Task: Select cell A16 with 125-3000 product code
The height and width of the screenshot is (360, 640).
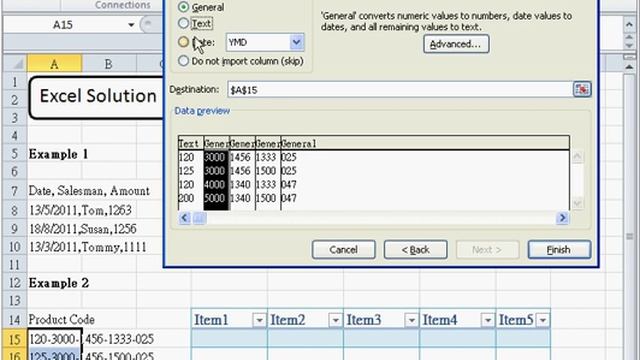Action: point(54,355)
